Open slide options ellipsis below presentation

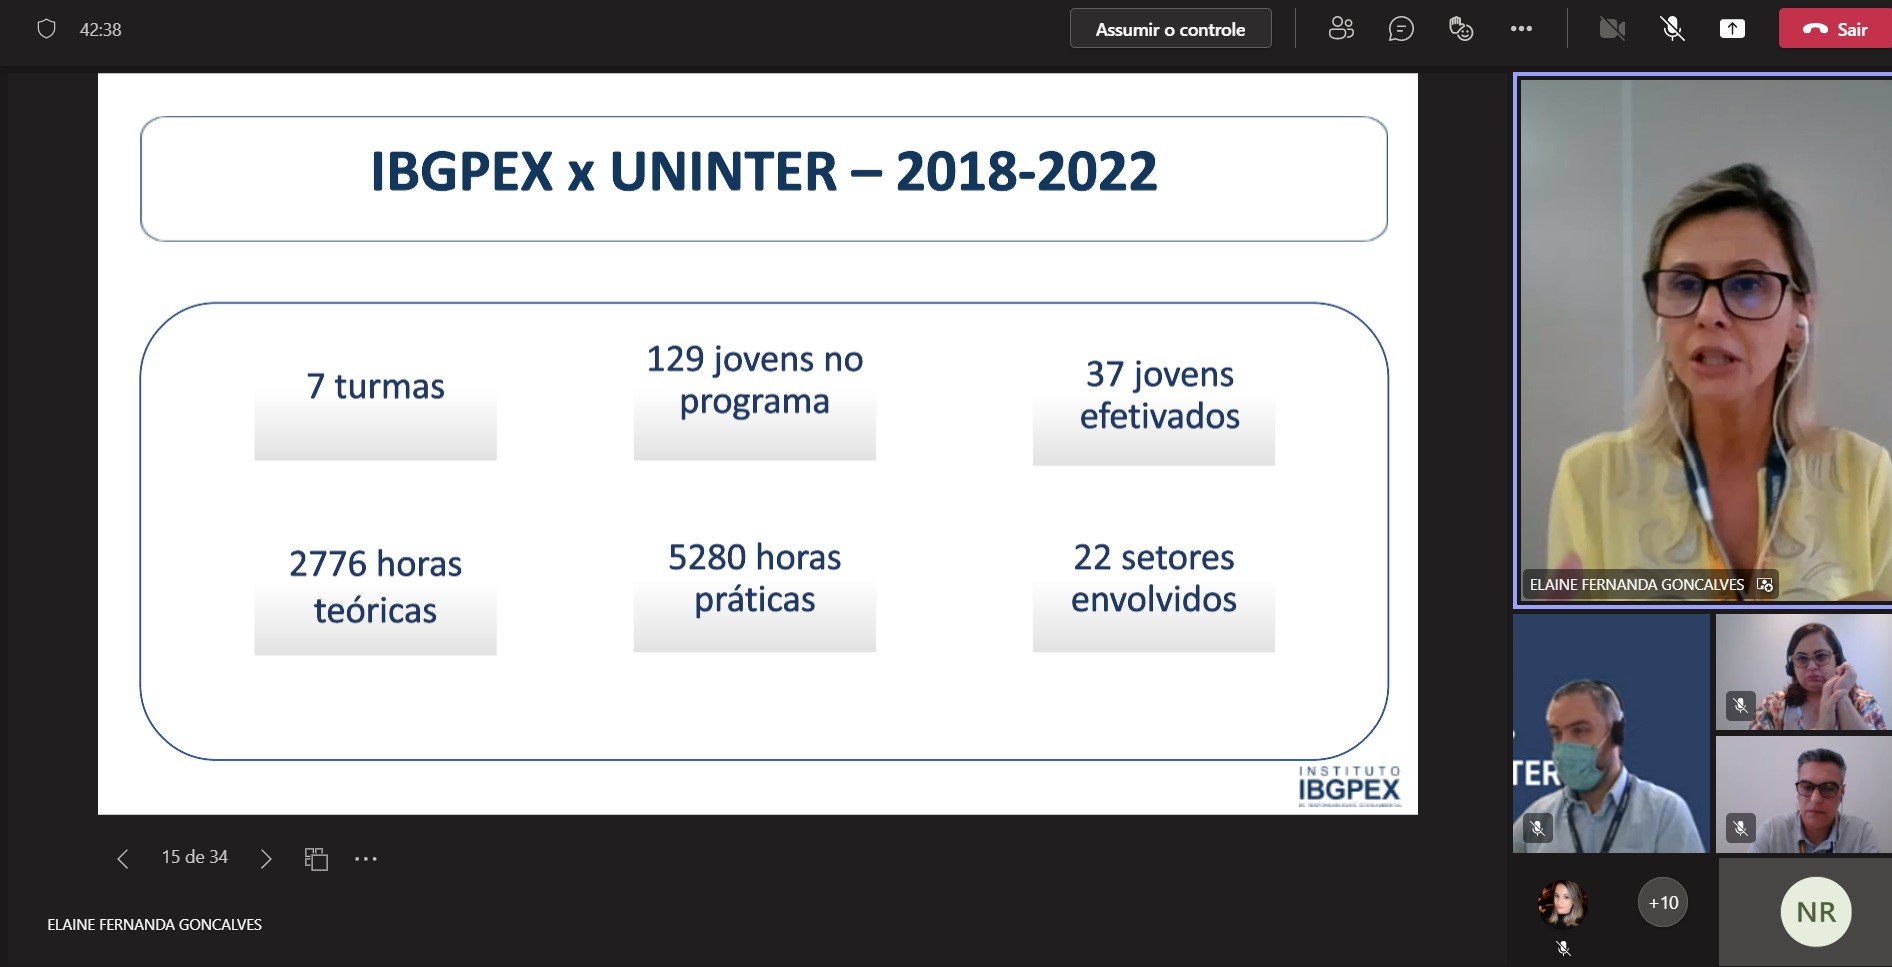click(366, 858)
